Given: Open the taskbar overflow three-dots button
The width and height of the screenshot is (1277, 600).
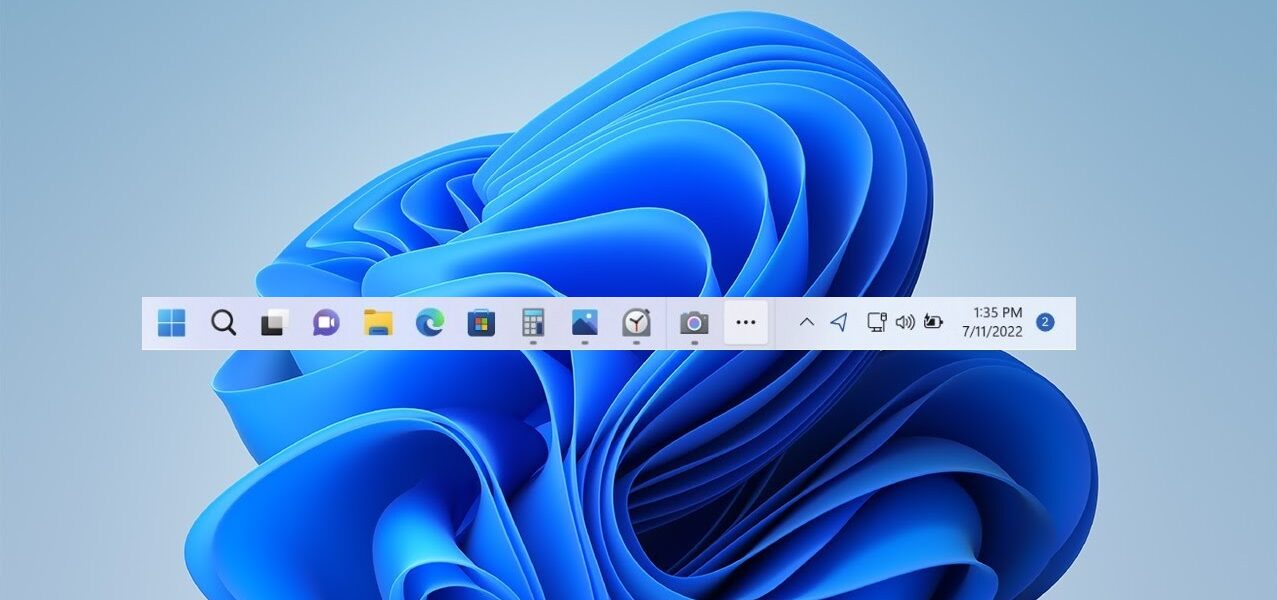Looking at the screenshot, I should 746,323.
